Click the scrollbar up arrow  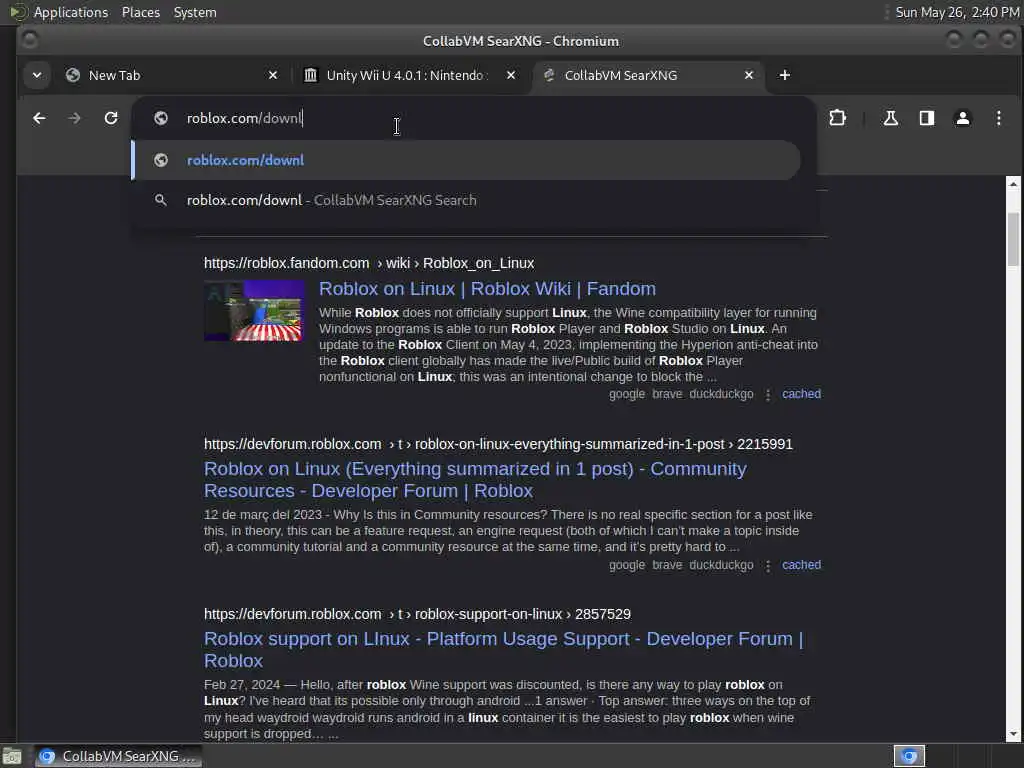click(1013, 184)
